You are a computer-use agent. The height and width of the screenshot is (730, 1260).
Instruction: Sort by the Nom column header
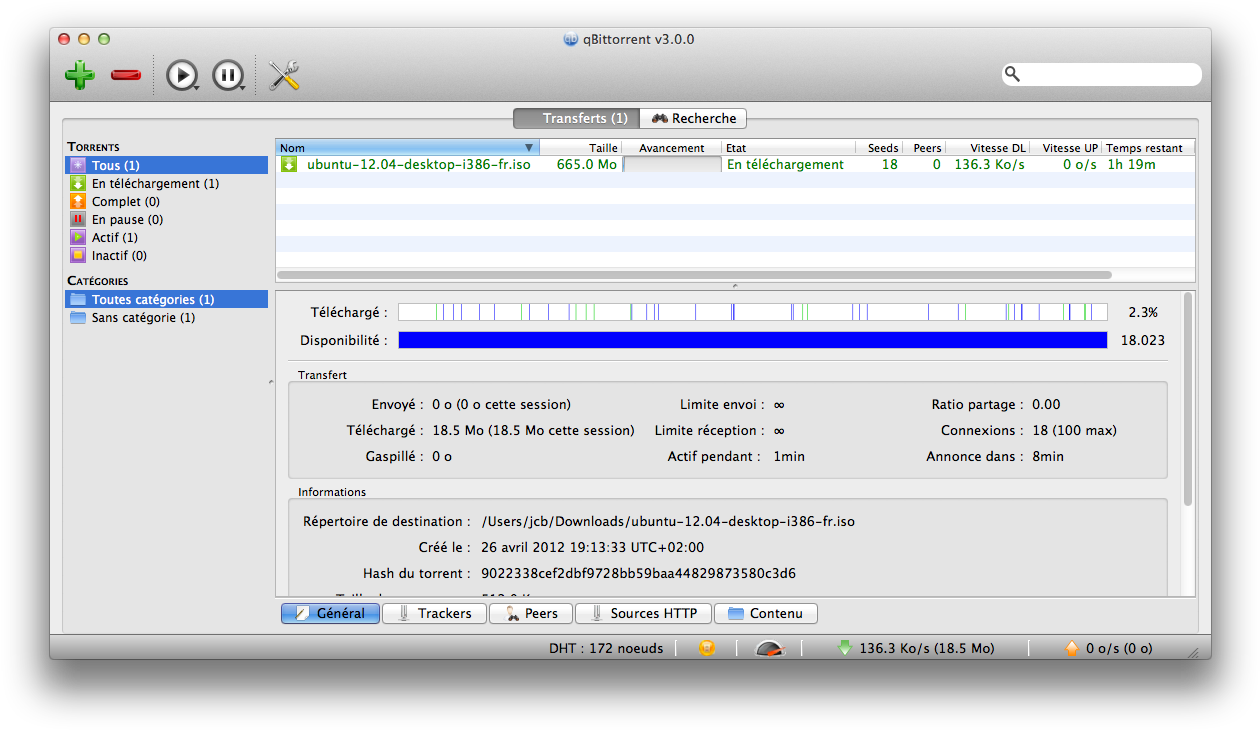(x=407, y=147)
